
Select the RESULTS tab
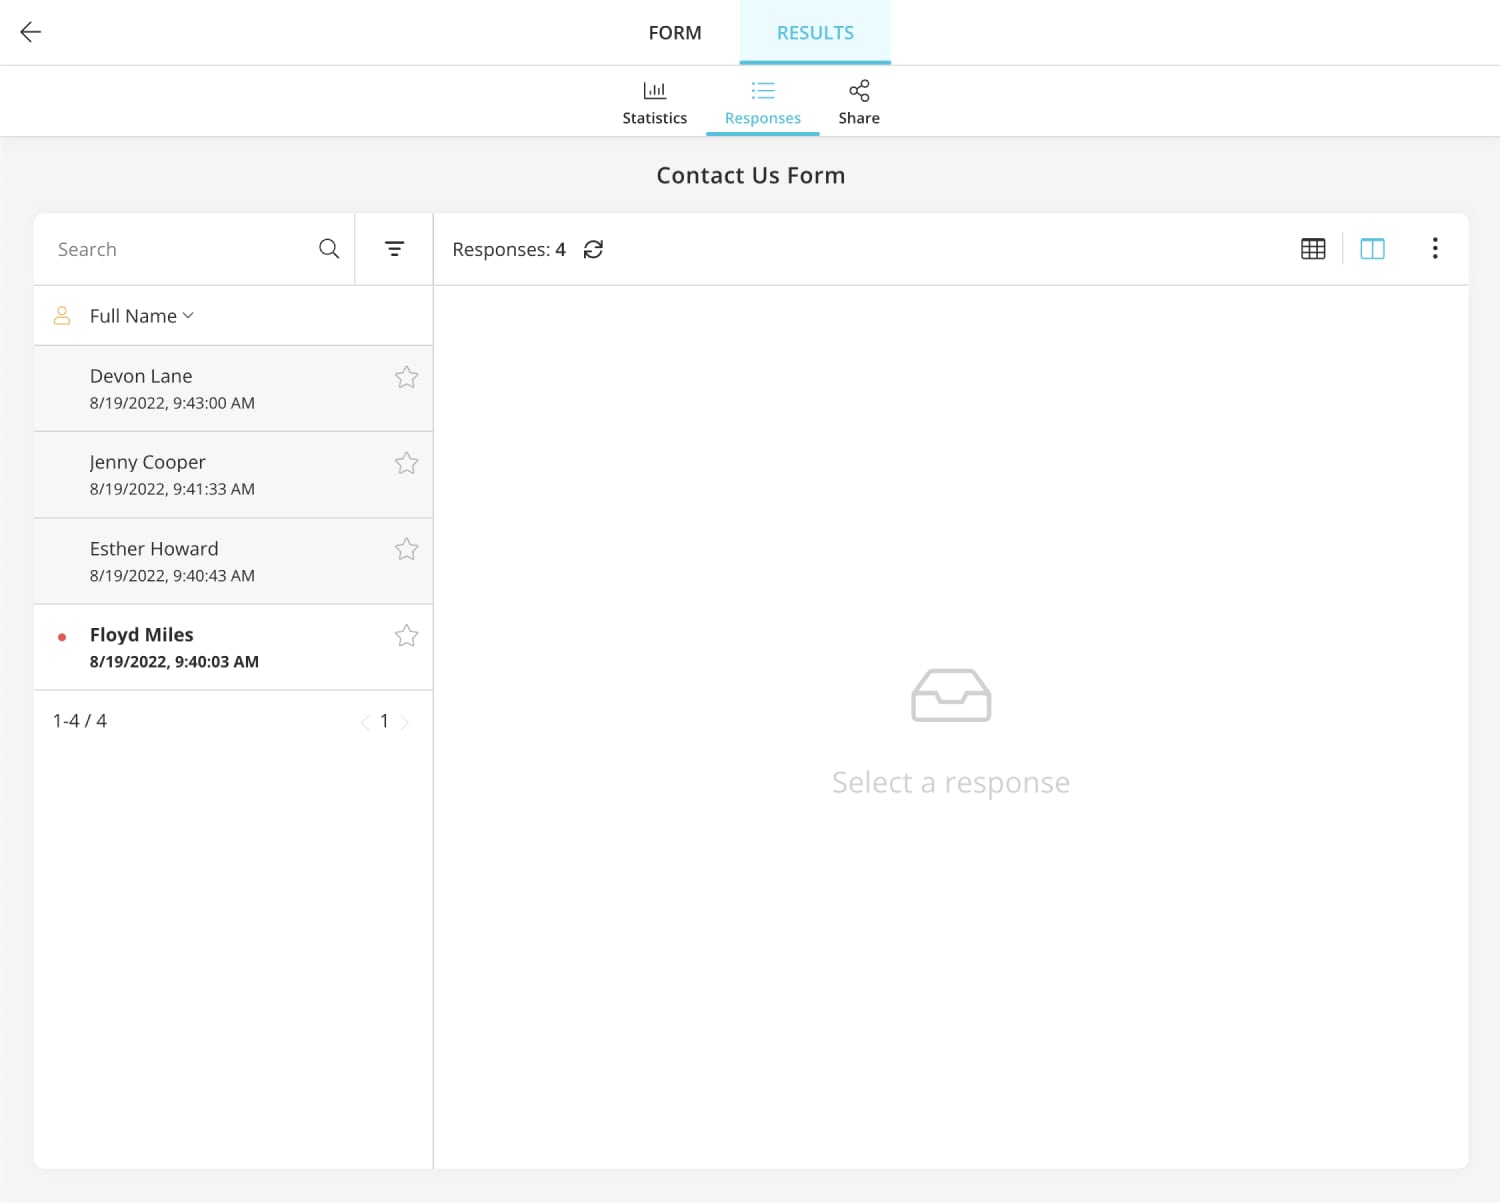814,32
